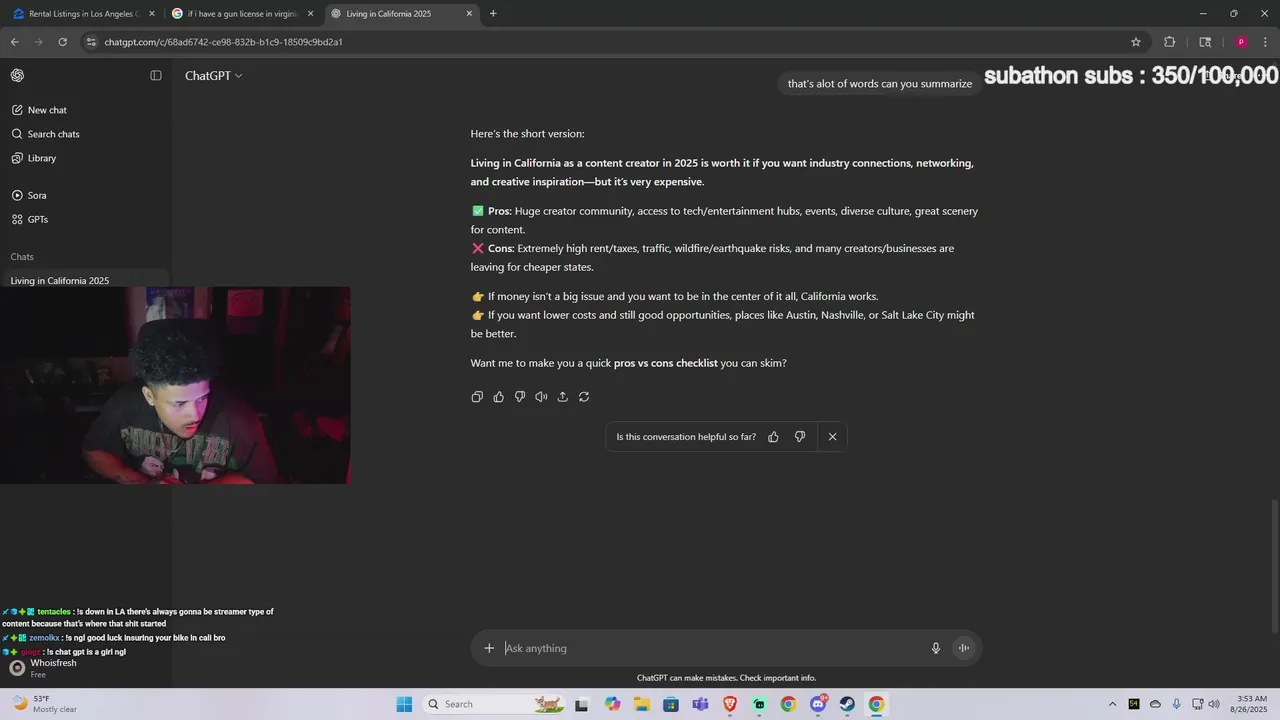
Task: Bookmark this page with star icon
Action: click(1136, 42)
